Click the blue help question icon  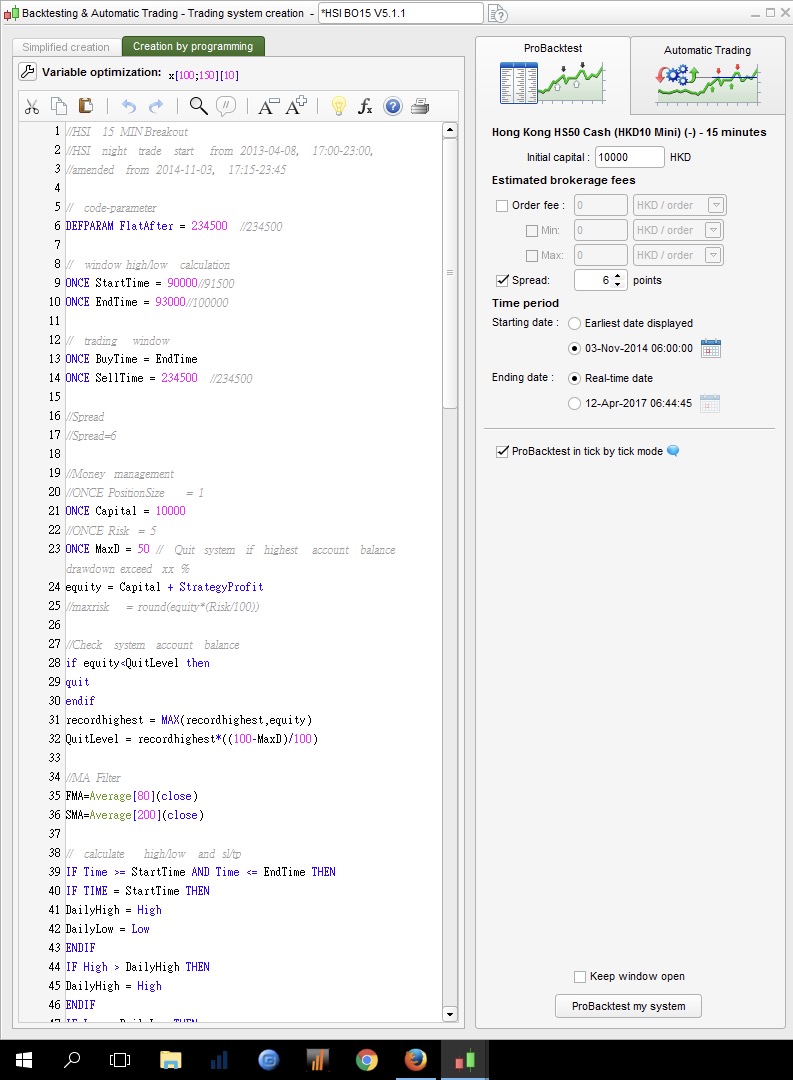click(393, 106)
